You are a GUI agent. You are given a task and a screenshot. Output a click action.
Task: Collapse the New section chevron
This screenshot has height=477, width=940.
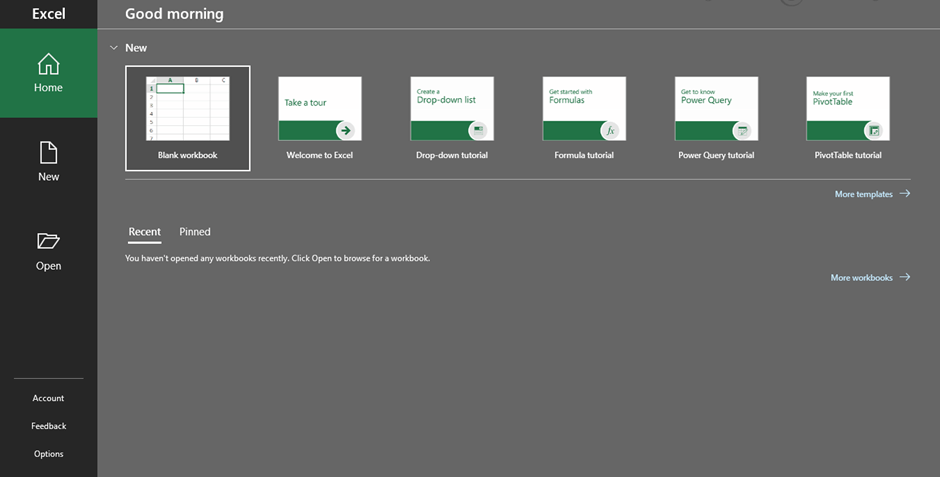click(114, 48)
